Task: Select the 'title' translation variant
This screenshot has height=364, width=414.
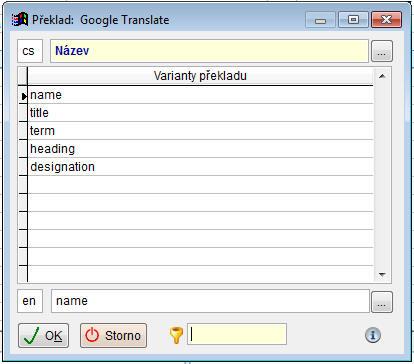Action: (x=200, y=113)
